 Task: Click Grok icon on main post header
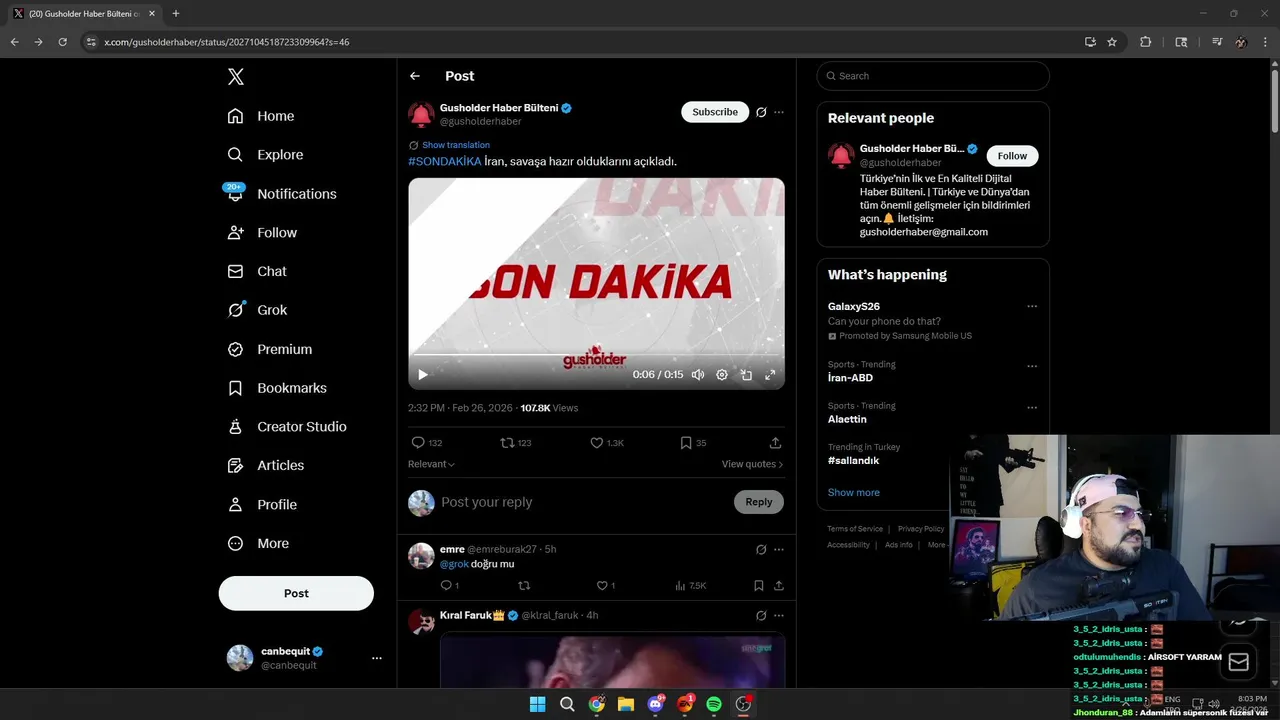[761, 112]
